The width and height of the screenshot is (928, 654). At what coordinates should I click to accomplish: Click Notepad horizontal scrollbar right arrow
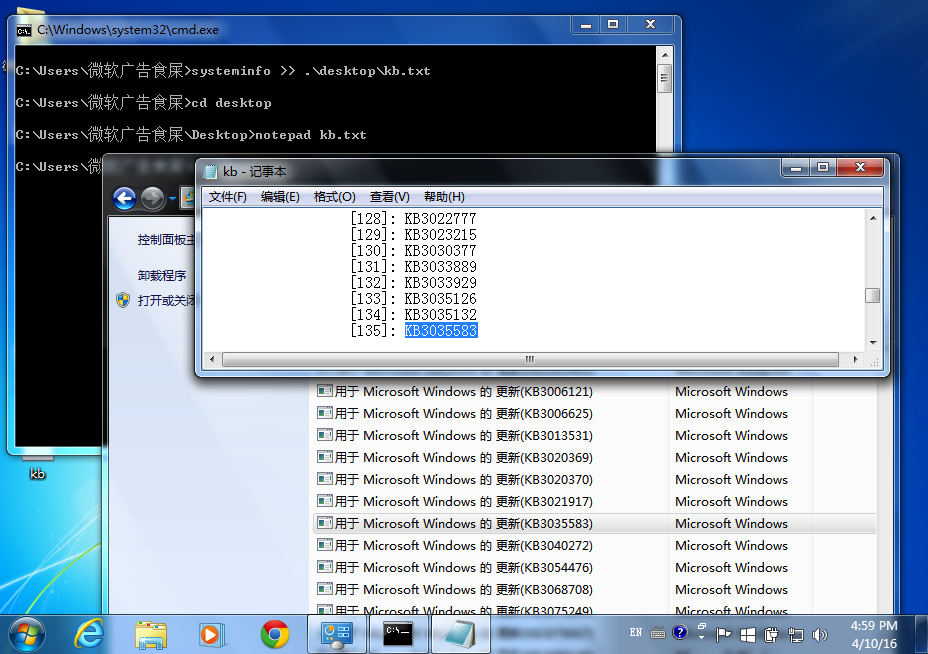click(855, 359)
